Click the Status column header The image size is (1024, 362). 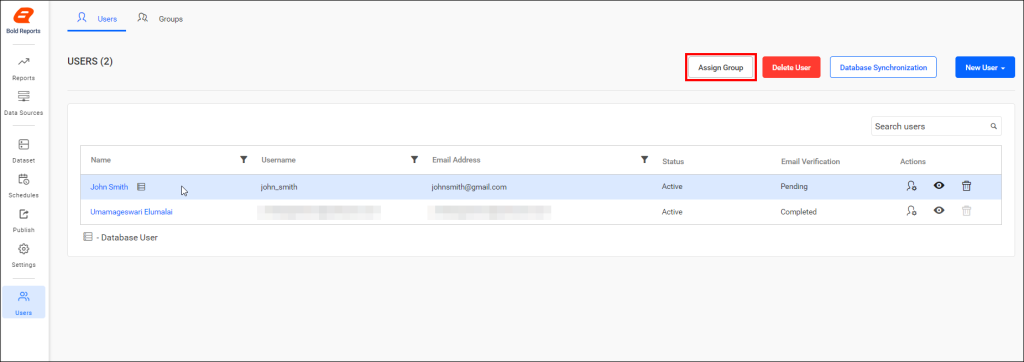point(673,161)
